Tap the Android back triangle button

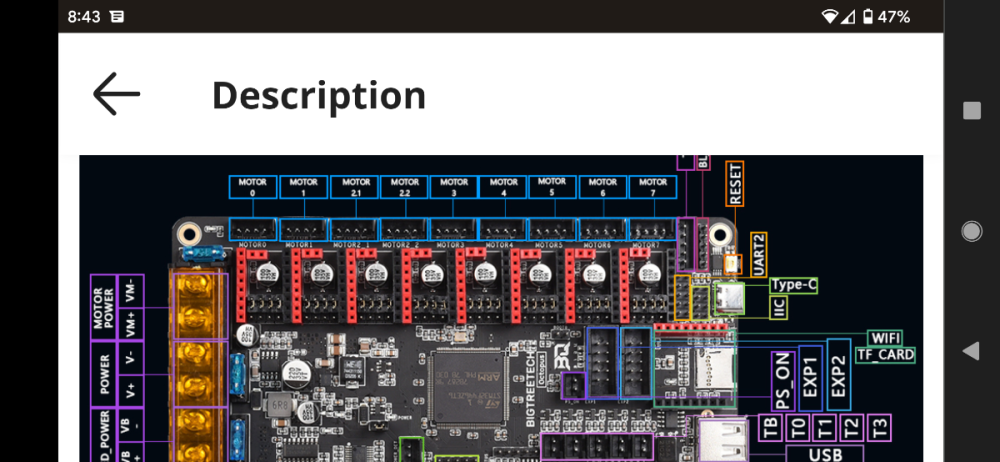tap(970, 350)
